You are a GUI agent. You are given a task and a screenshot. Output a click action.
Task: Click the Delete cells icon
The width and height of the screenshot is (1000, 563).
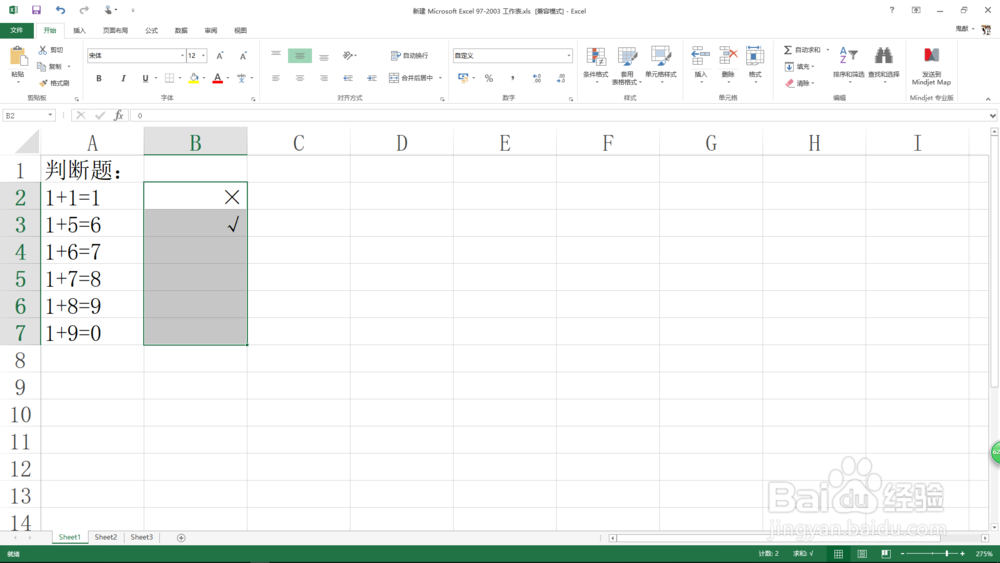pos(728,56)
